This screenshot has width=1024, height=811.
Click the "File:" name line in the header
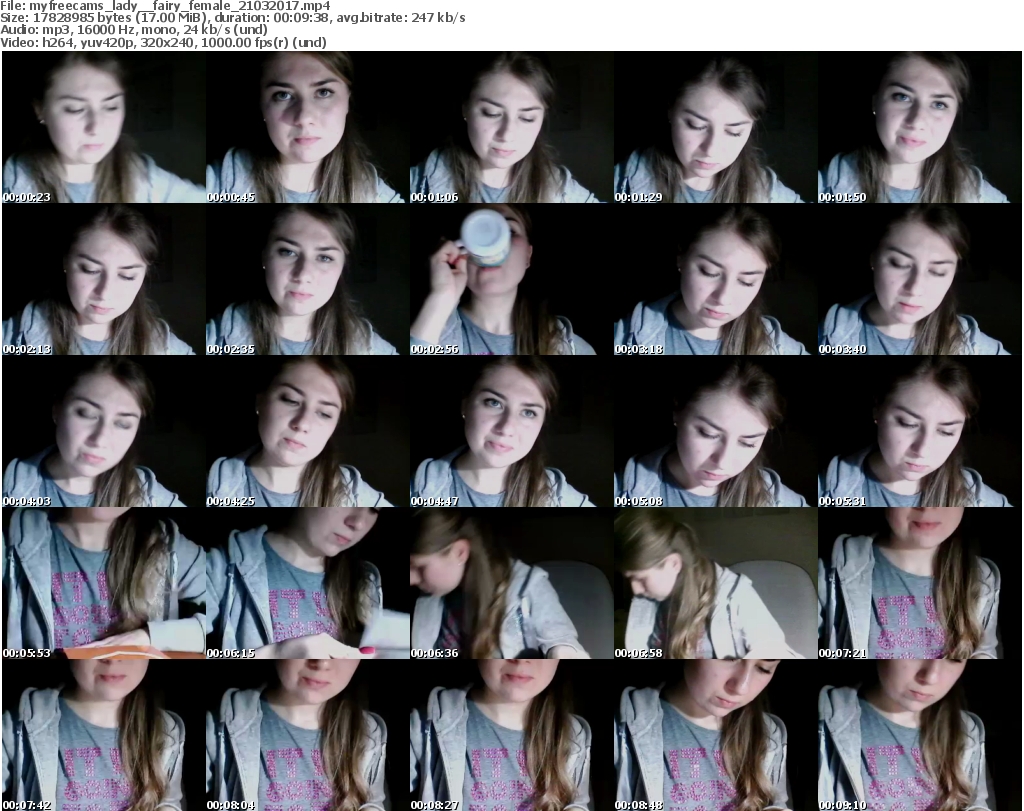pyautogui.click(x=165, y=6)
